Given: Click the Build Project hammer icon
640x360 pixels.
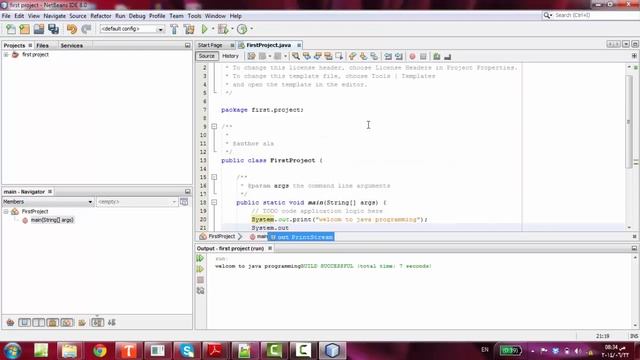Looking at the screenshot, I should click(x=174, y=29).
